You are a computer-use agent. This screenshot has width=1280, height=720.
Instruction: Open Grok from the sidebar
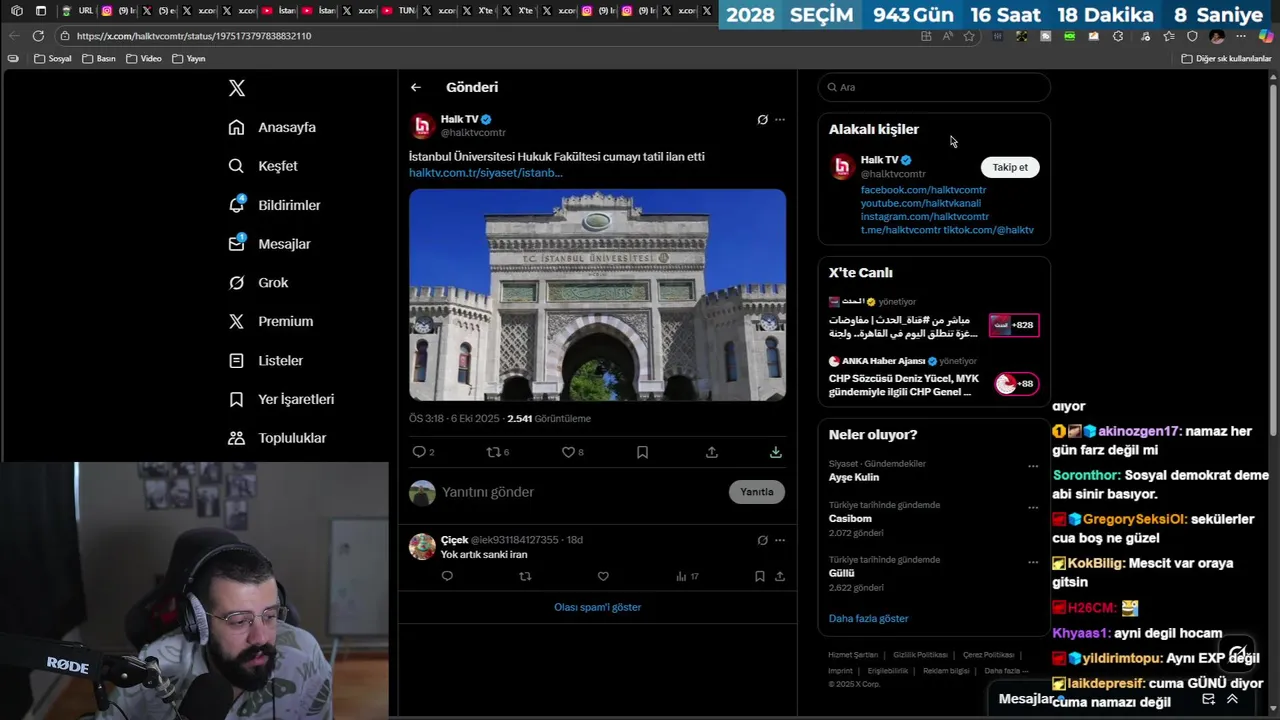coord(258,283)
